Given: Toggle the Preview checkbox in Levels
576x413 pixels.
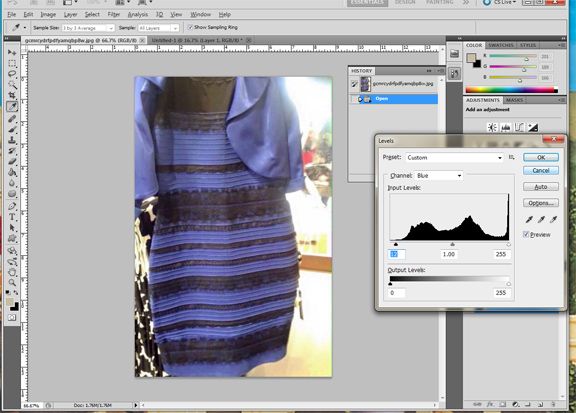Looking at the screenshot, I should 526,234.
